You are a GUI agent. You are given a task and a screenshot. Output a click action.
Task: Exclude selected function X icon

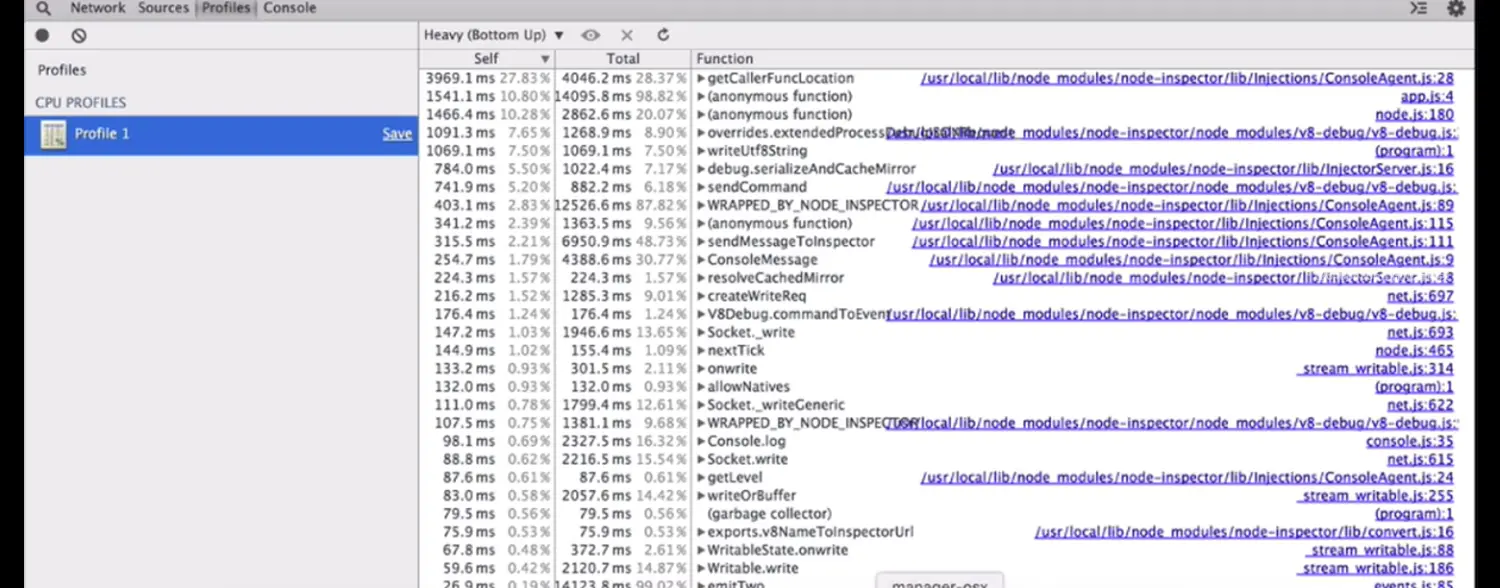click(627, 35)
